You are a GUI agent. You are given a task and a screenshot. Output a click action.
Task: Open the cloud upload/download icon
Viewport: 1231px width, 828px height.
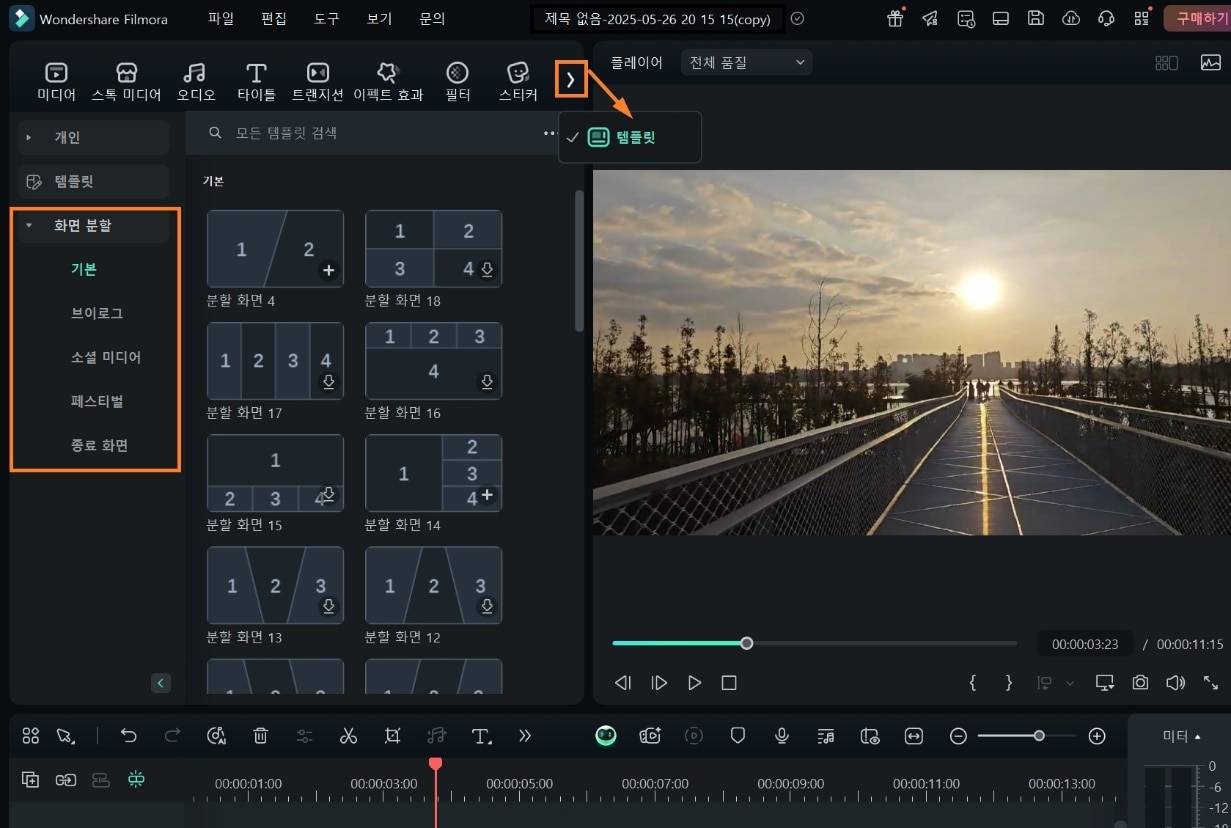(1071, 19)
